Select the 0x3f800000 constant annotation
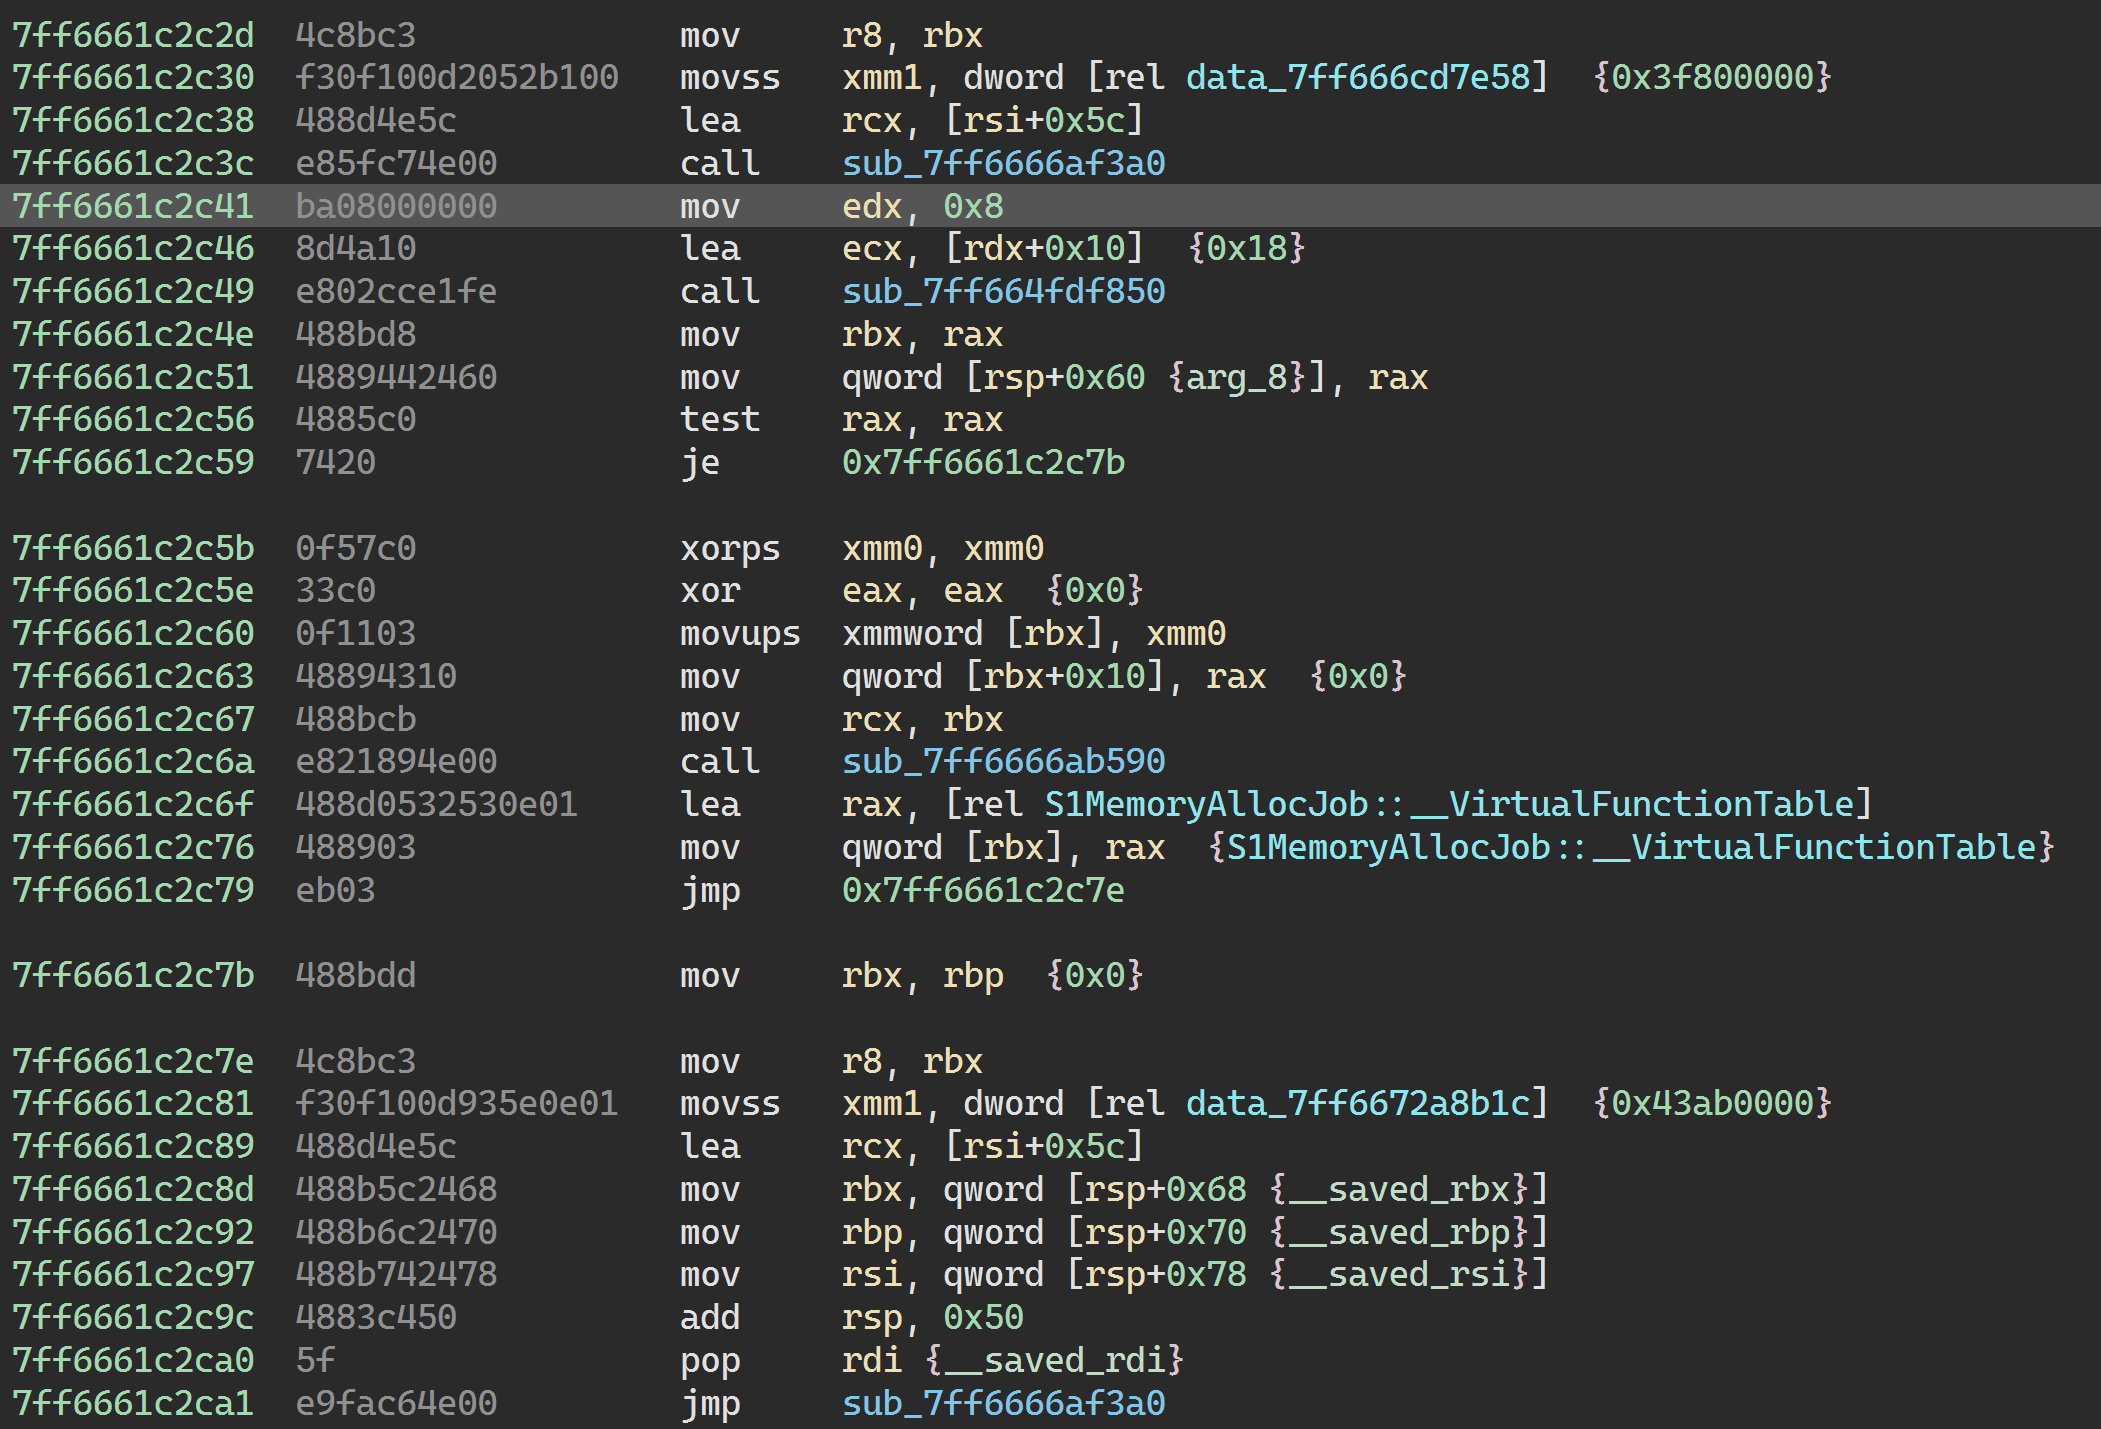 pos(1711,77)
